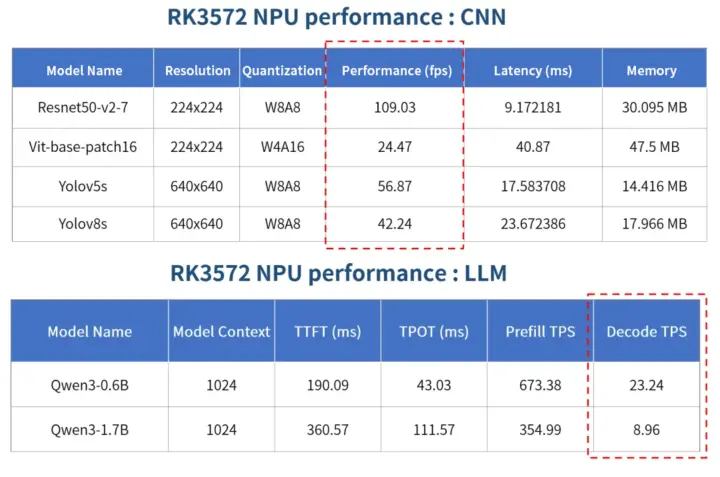
Task: Click the 'TPOT (ms)' header cell
Action: coord(434,332)
